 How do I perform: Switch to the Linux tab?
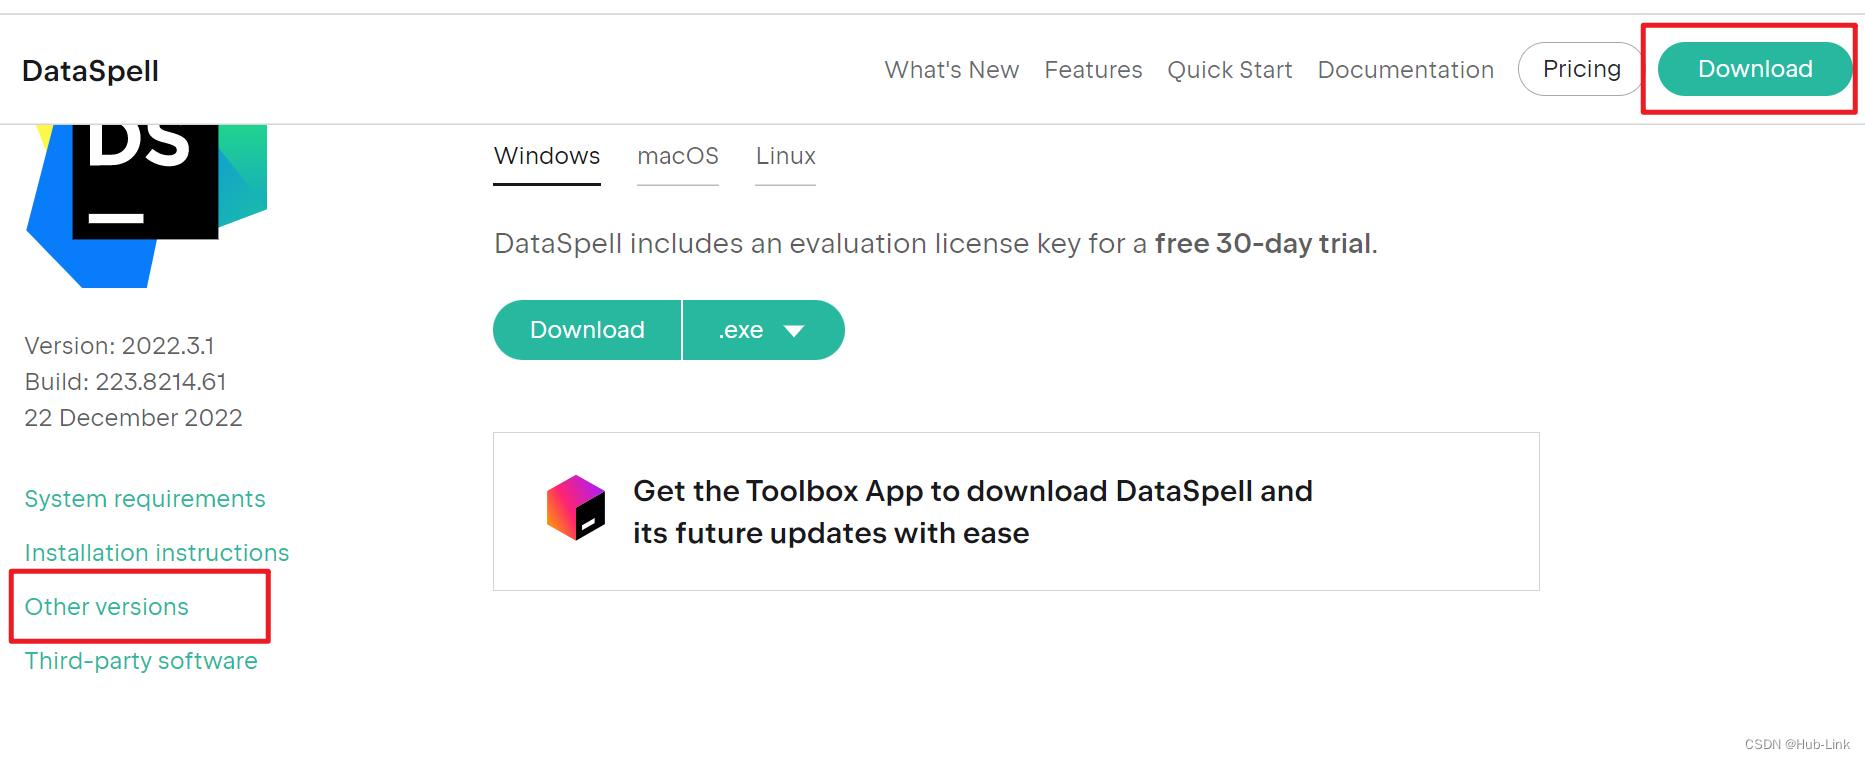coord(786,156)
